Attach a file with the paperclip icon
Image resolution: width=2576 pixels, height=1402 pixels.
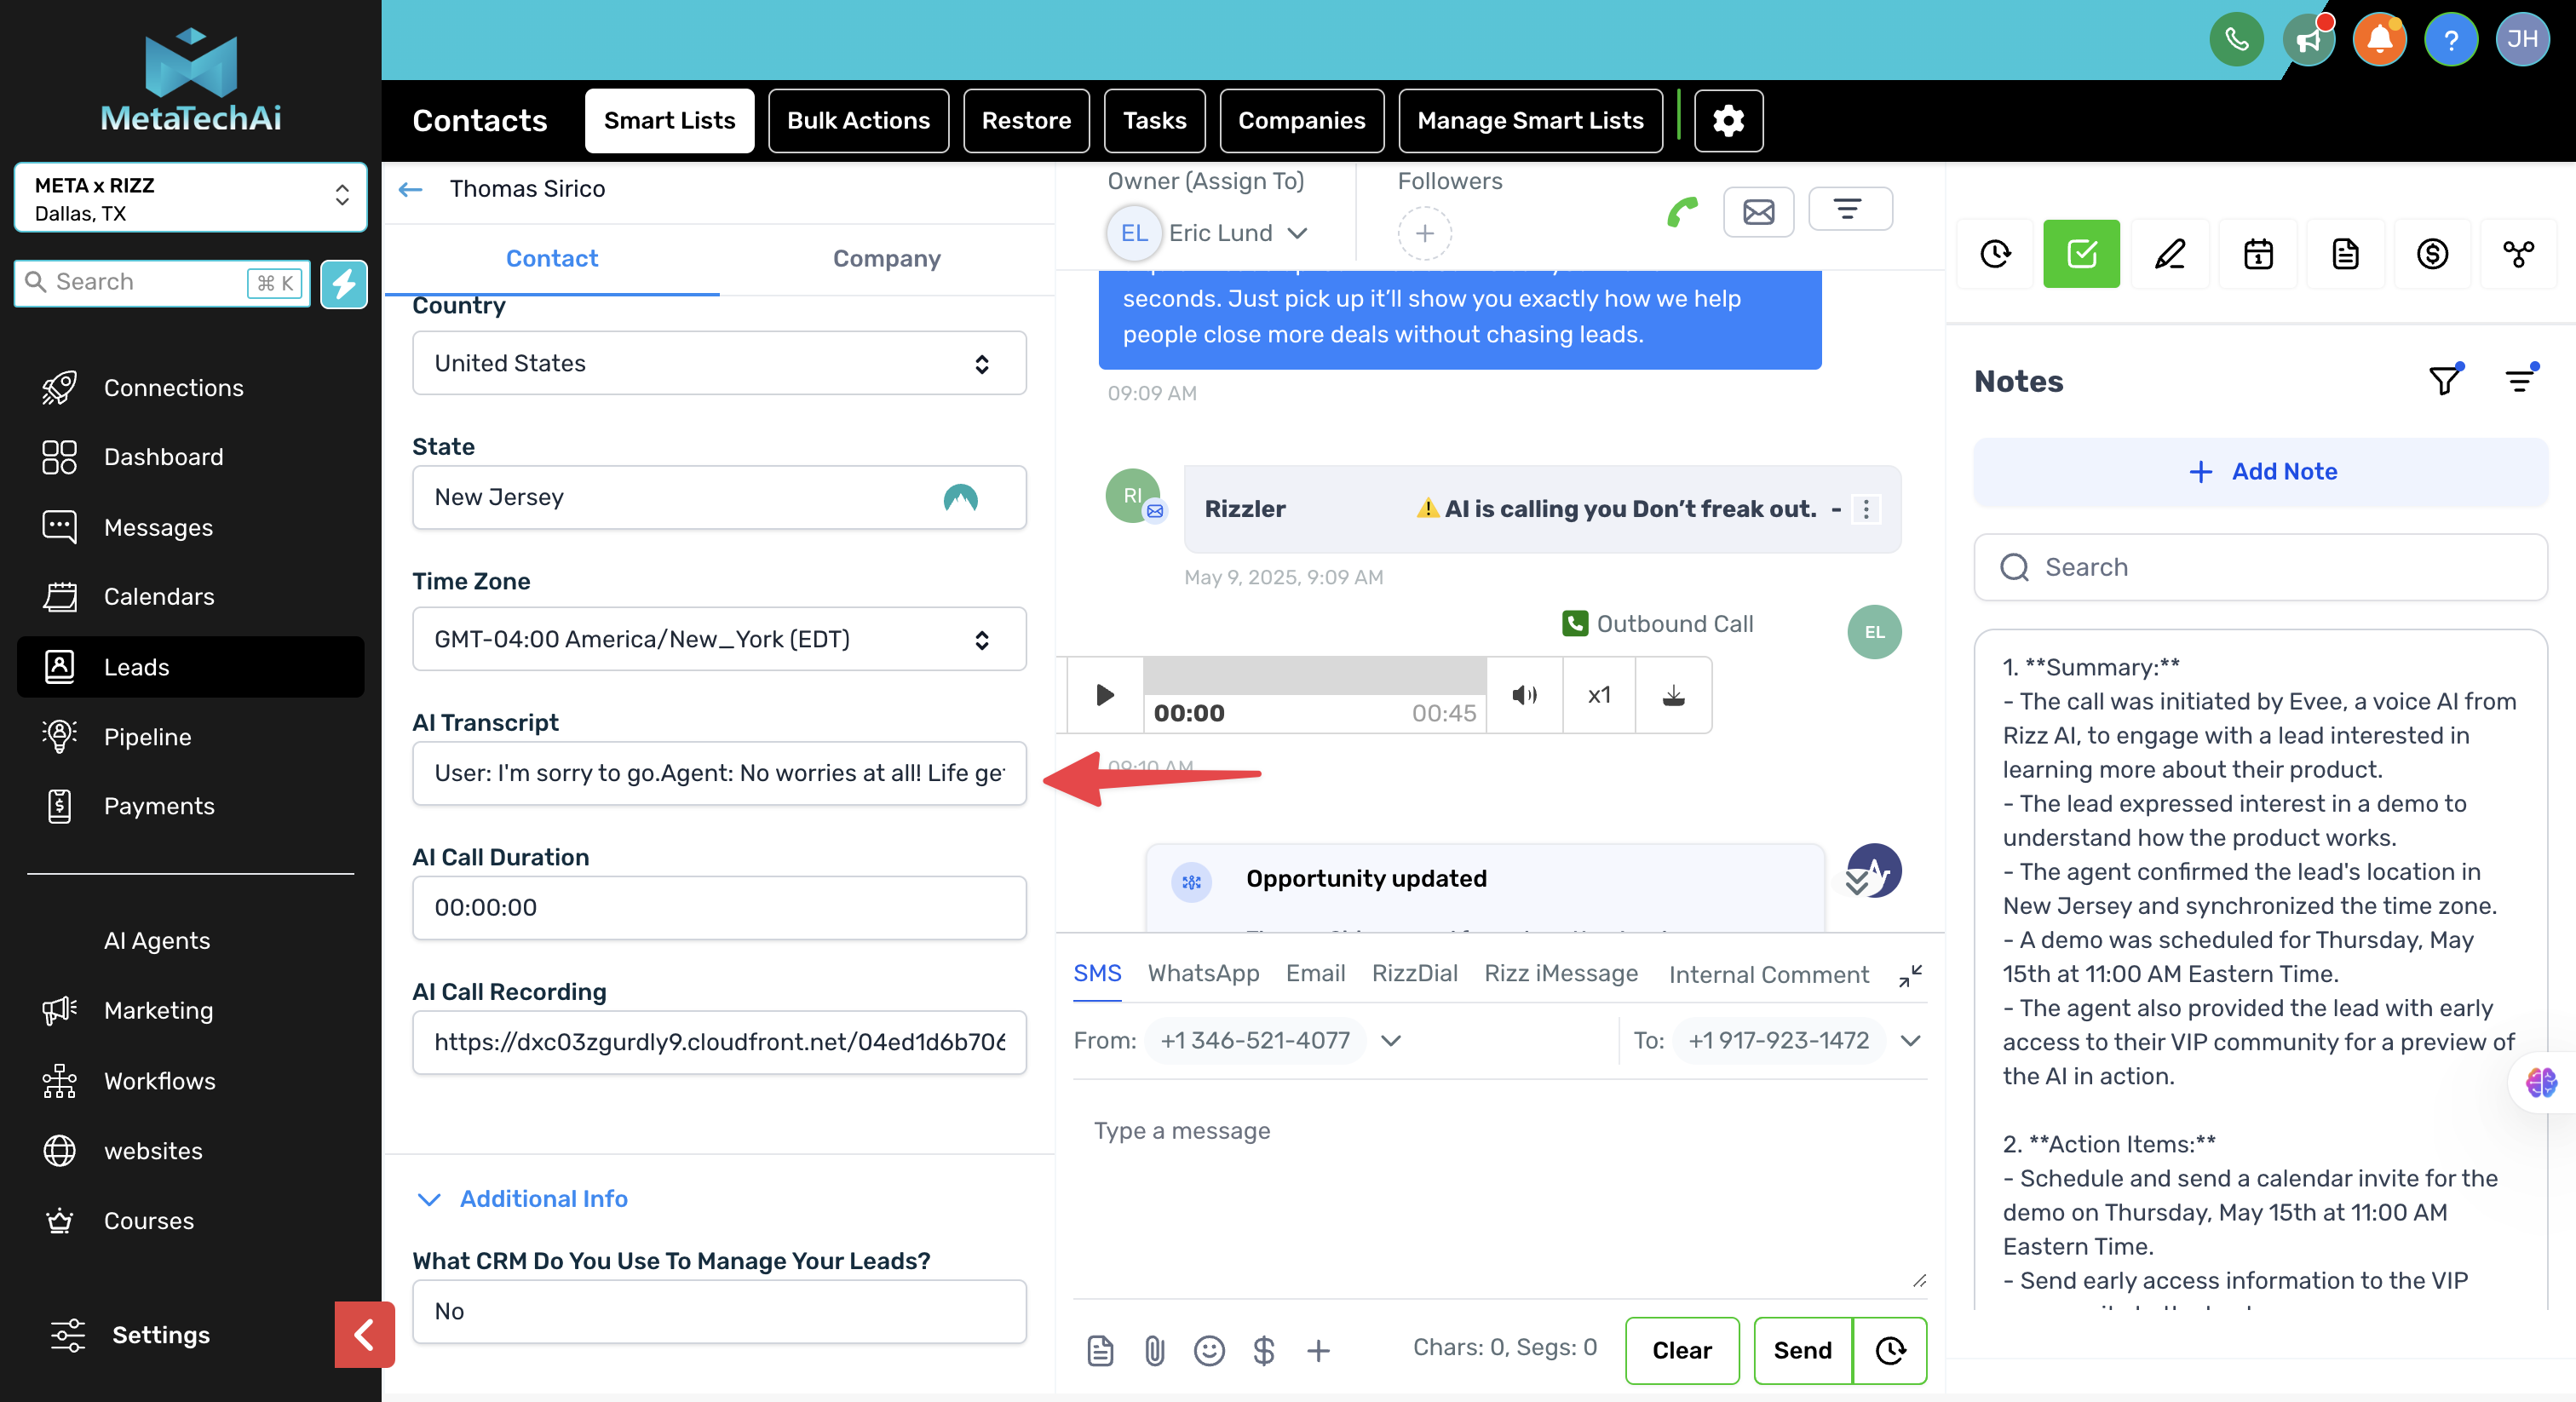[x=1155, y=1351]
